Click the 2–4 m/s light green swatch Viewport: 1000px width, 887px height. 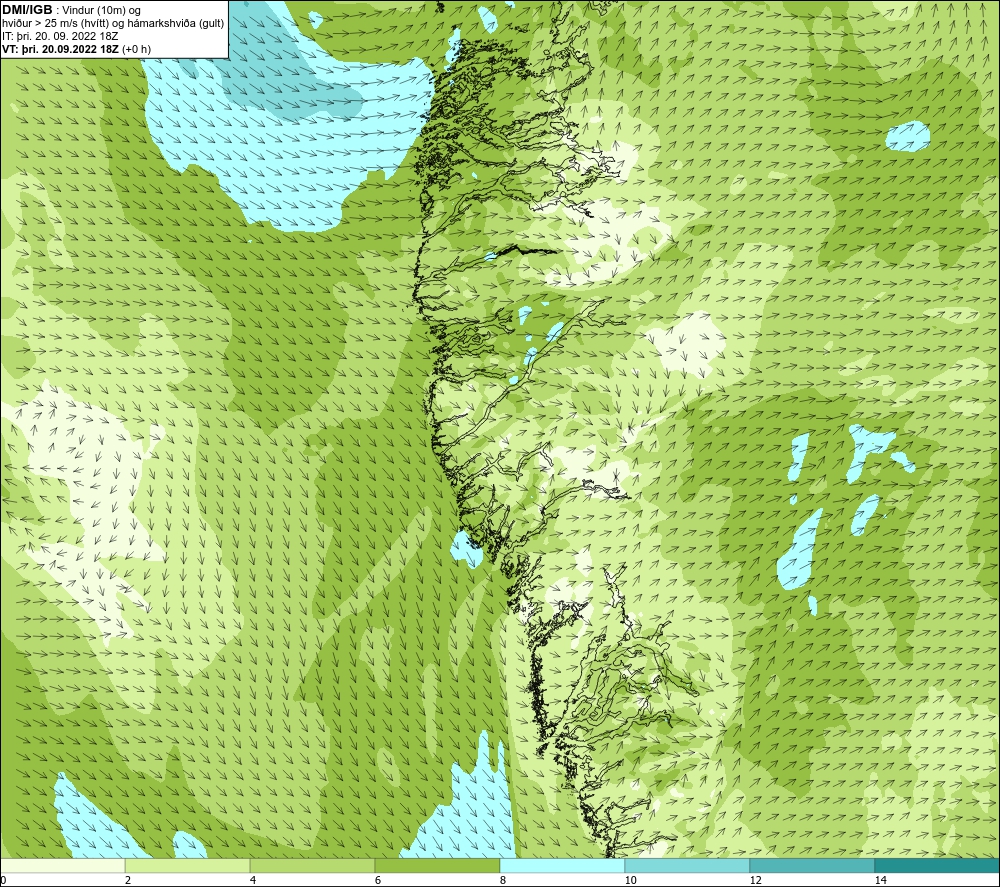188,866
